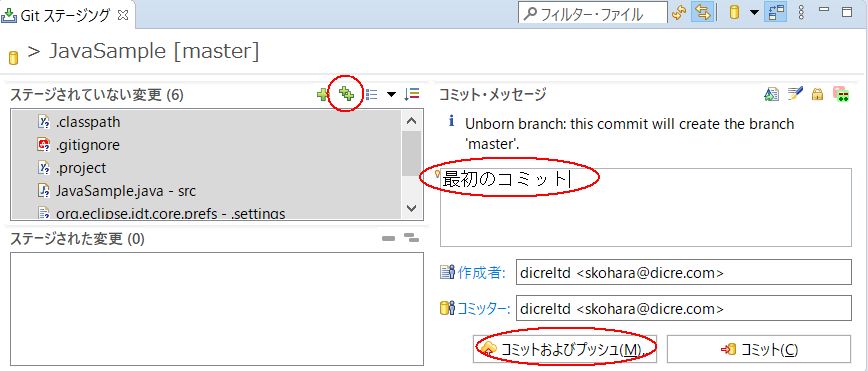The height and width of the screenshot is (371, 868).
Task: Close the Git ステージング tab
Action: pyautogui.click(x=123, y=15)
